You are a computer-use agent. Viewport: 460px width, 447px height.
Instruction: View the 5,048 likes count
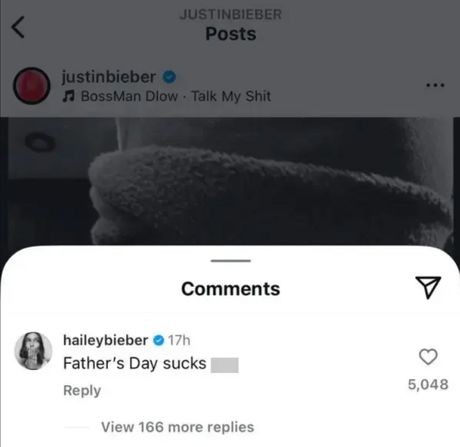428,384
